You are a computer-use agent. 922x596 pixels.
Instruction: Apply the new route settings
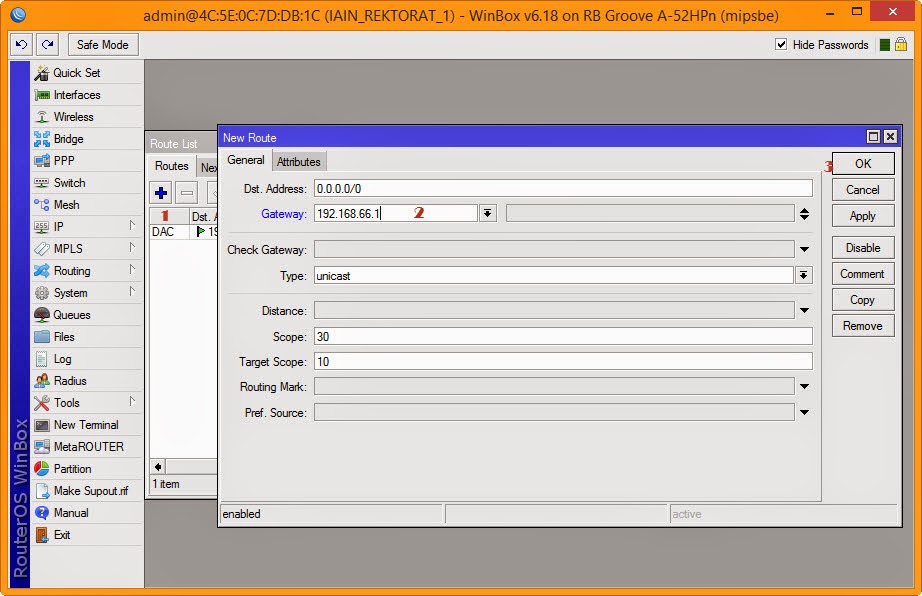click(862, 215)
